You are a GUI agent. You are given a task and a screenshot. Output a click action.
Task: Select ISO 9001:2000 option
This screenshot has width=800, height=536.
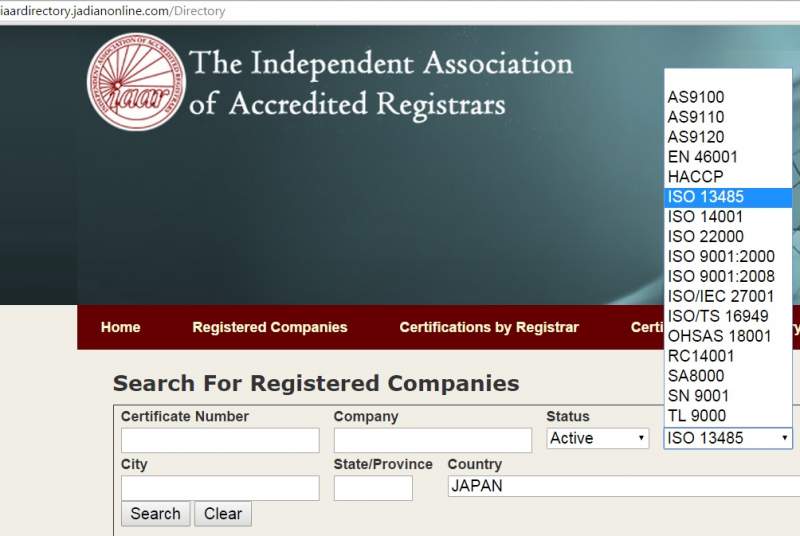[x=728, y=257]
